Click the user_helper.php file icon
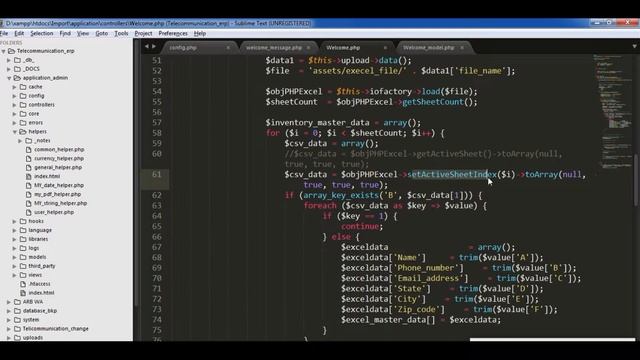This screenshot has height=360, width=640. point(29,212)
